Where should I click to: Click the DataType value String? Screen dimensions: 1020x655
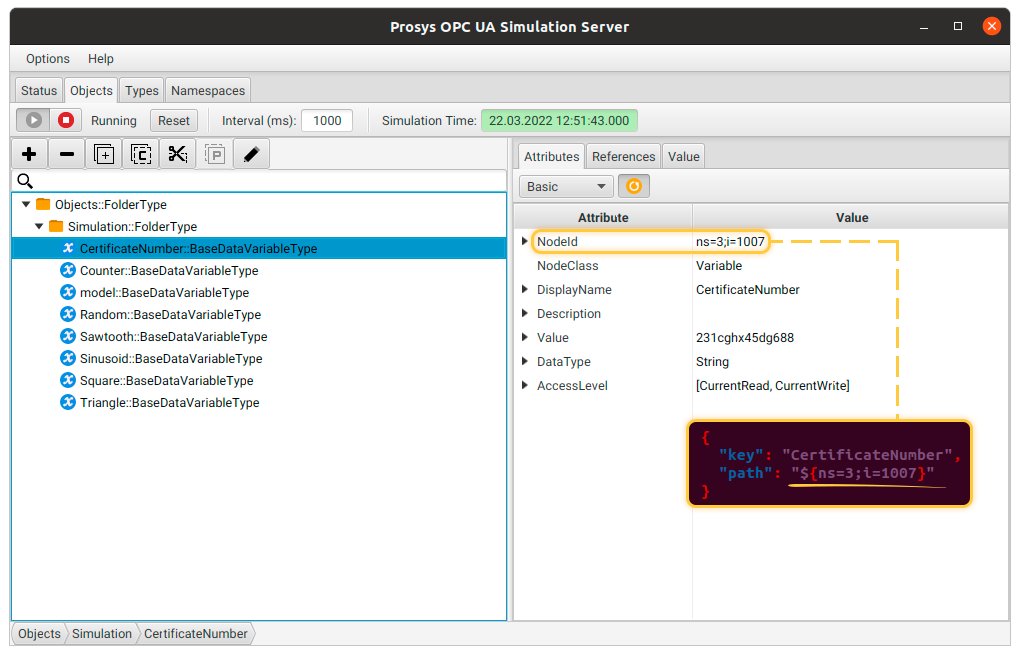[x=712, y=362]
